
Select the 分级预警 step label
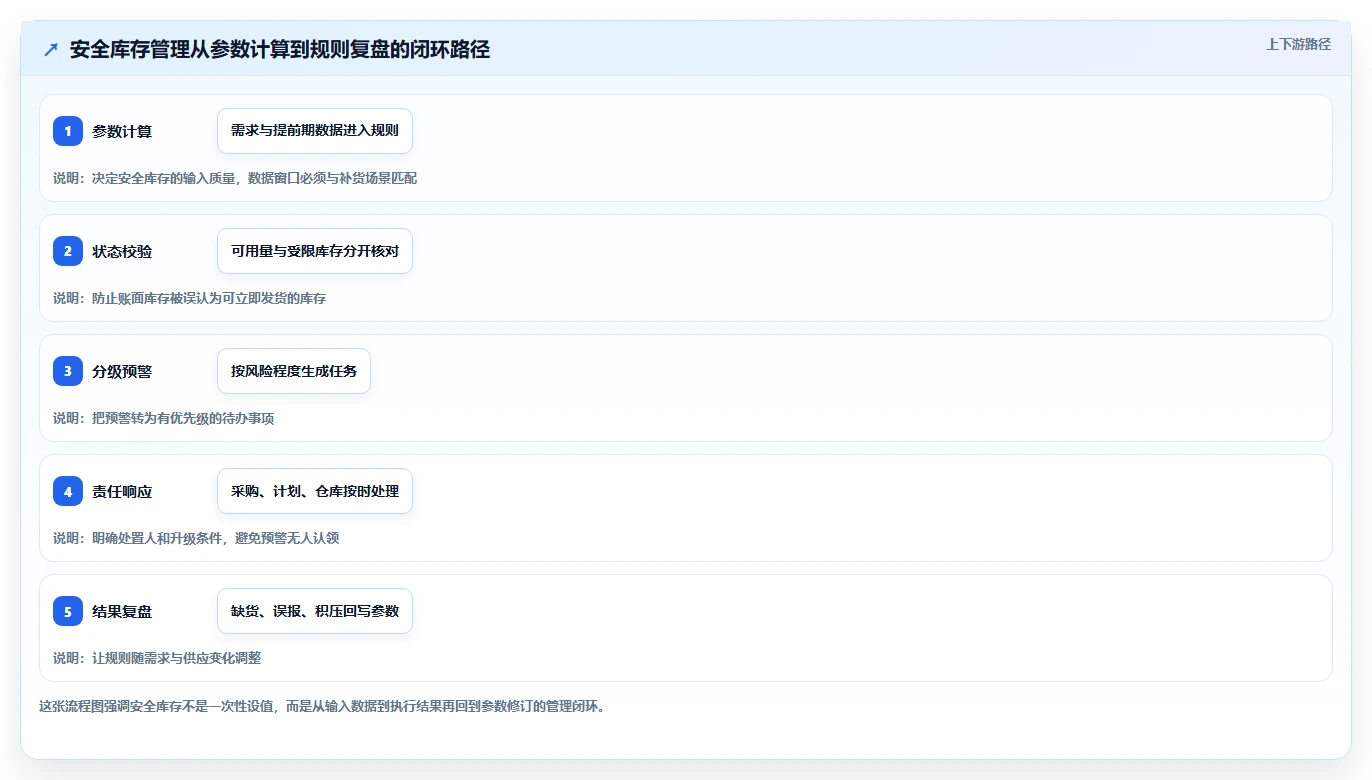(x=122, y=371)
